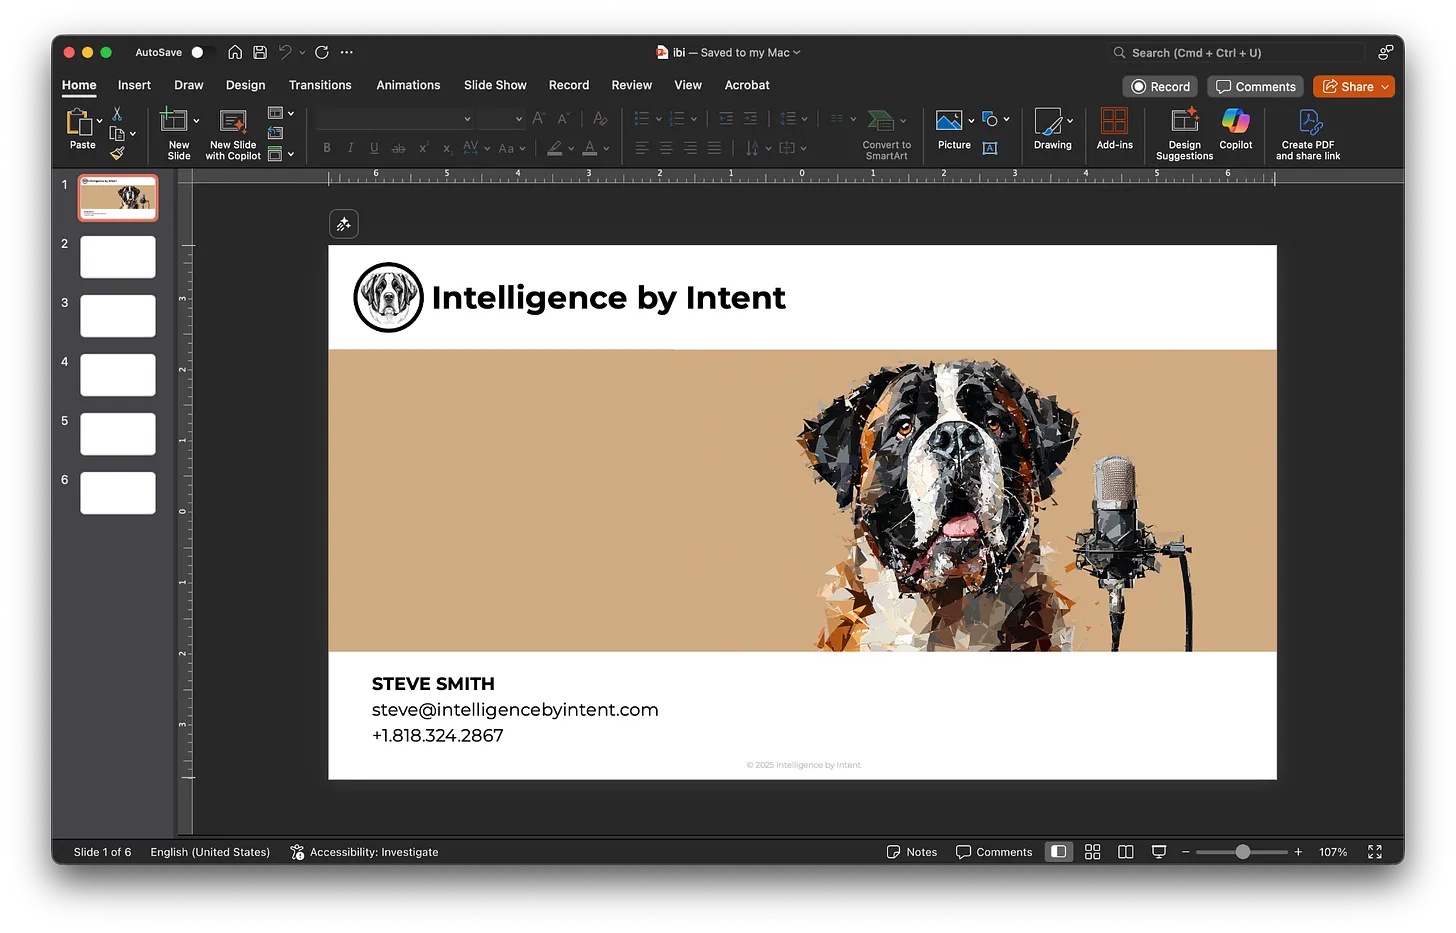
Task: Switch to Slide Sorter grid view
Action: pyautogui.click(x=1092, y=852)
